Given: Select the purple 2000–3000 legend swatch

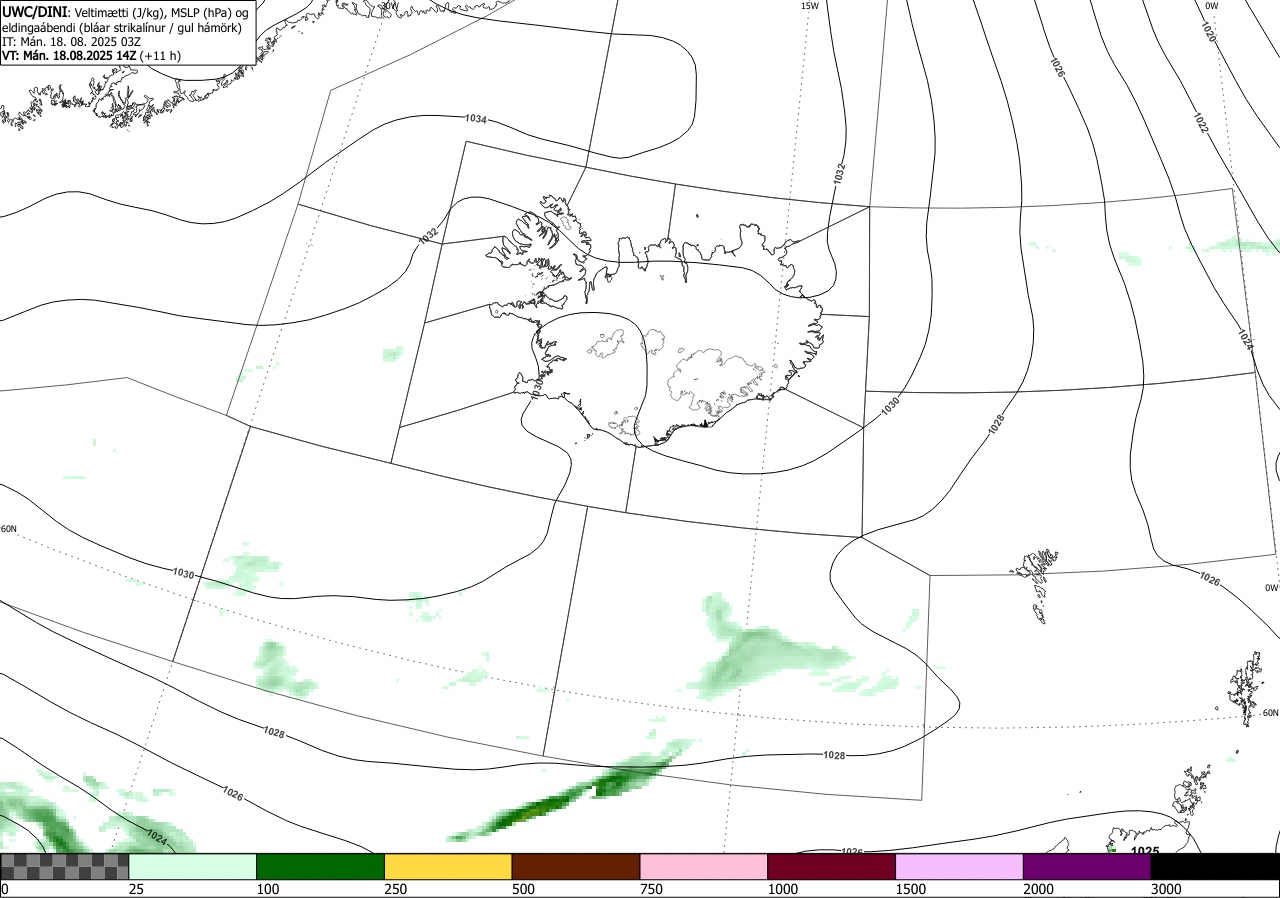Looking at the screenshot, I should tap(1087, 866).
